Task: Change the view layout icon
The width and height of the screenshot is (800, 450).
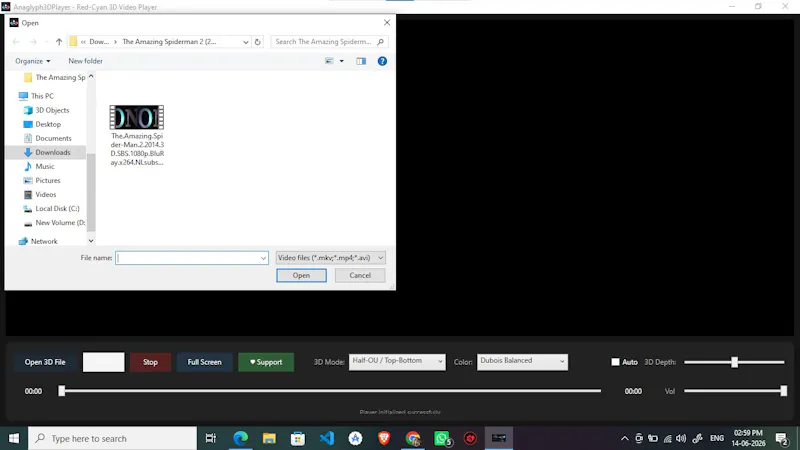Action: 329,61
